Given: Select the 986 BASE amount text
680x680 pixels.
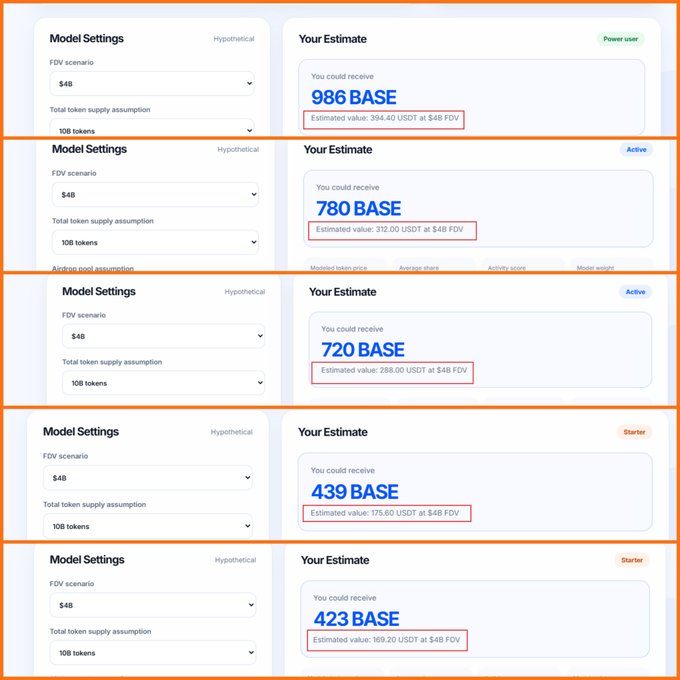Looking at the screenshot, I should click(353, 97).
